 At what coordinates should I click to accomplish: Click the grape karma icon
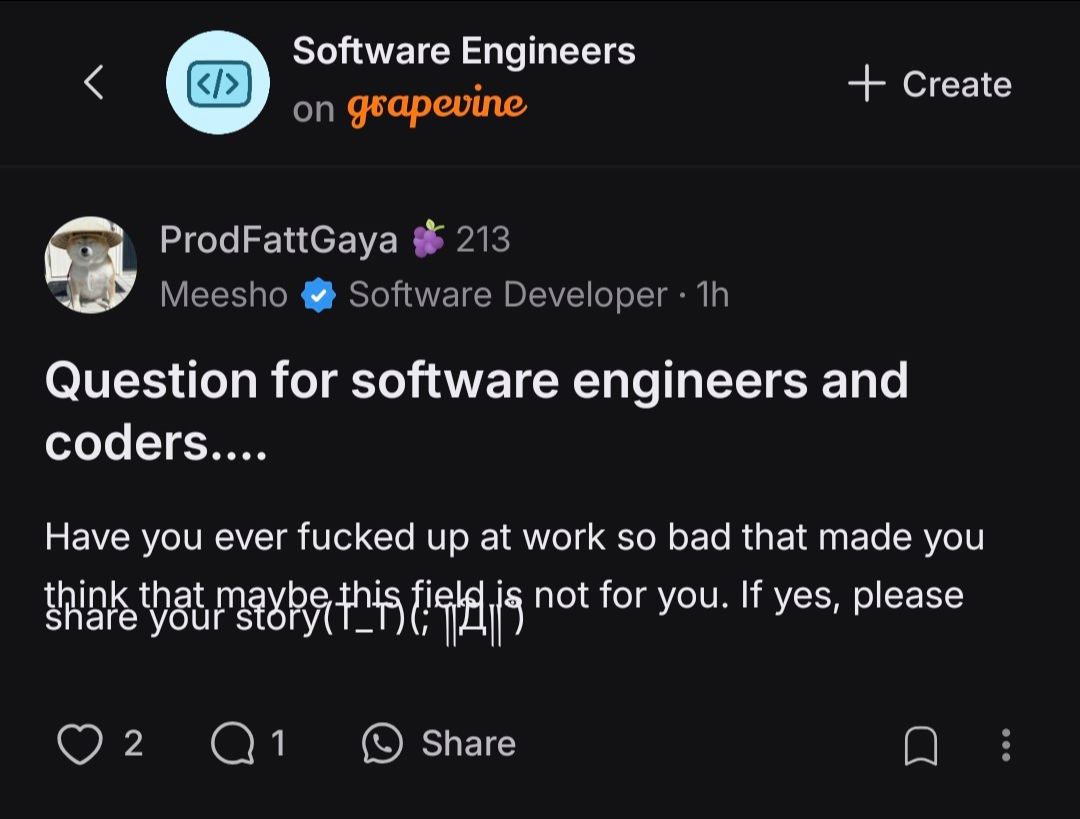[428, 240]
